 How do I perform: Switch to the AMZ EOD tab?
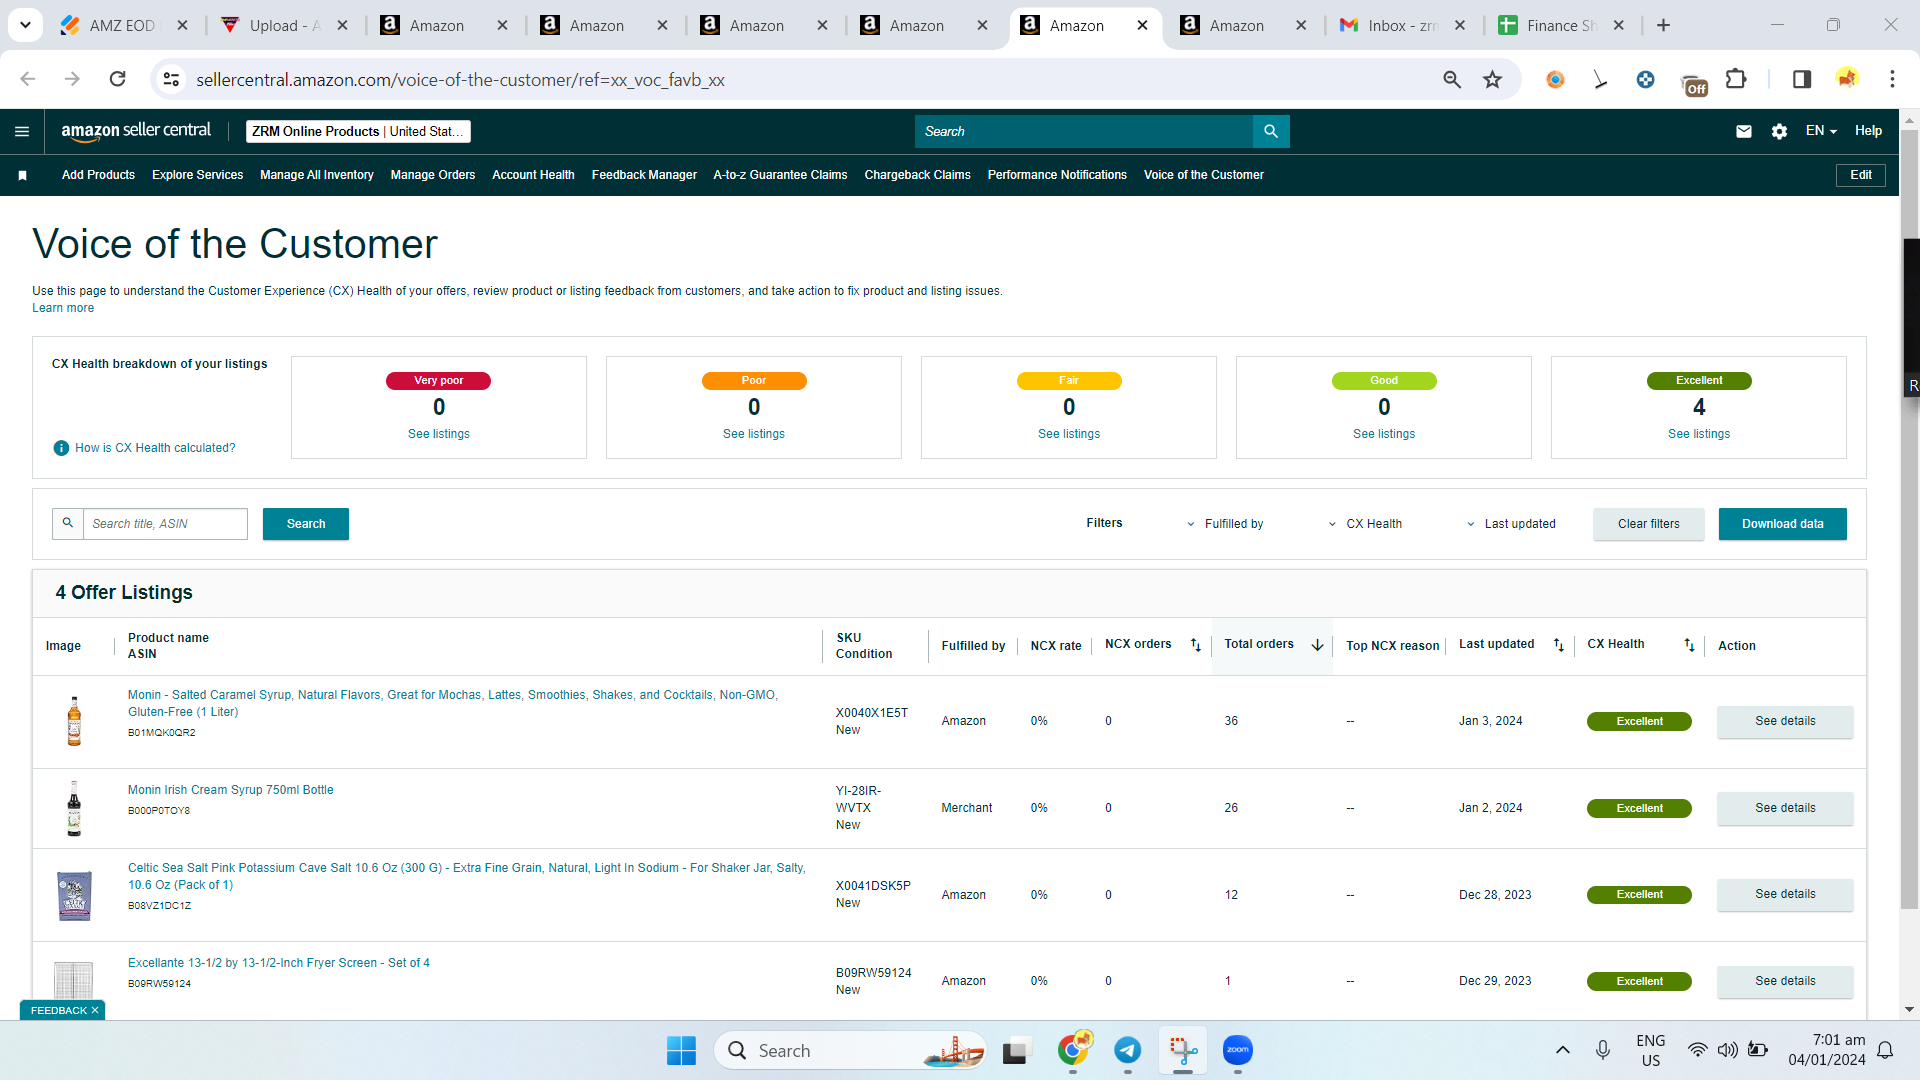[123, 25]
